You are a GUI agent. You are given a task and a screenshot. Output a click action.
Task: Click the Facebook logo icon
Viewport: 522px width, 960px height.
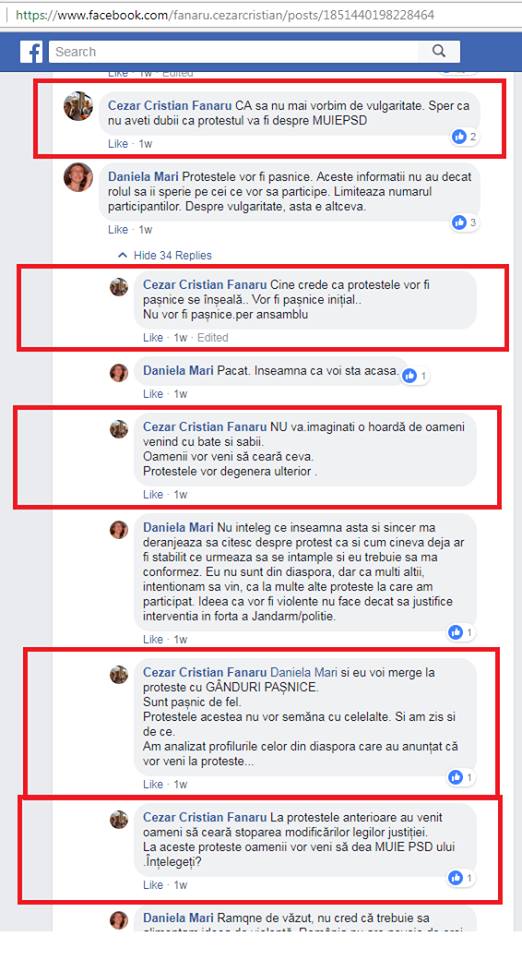click(31, 52)
